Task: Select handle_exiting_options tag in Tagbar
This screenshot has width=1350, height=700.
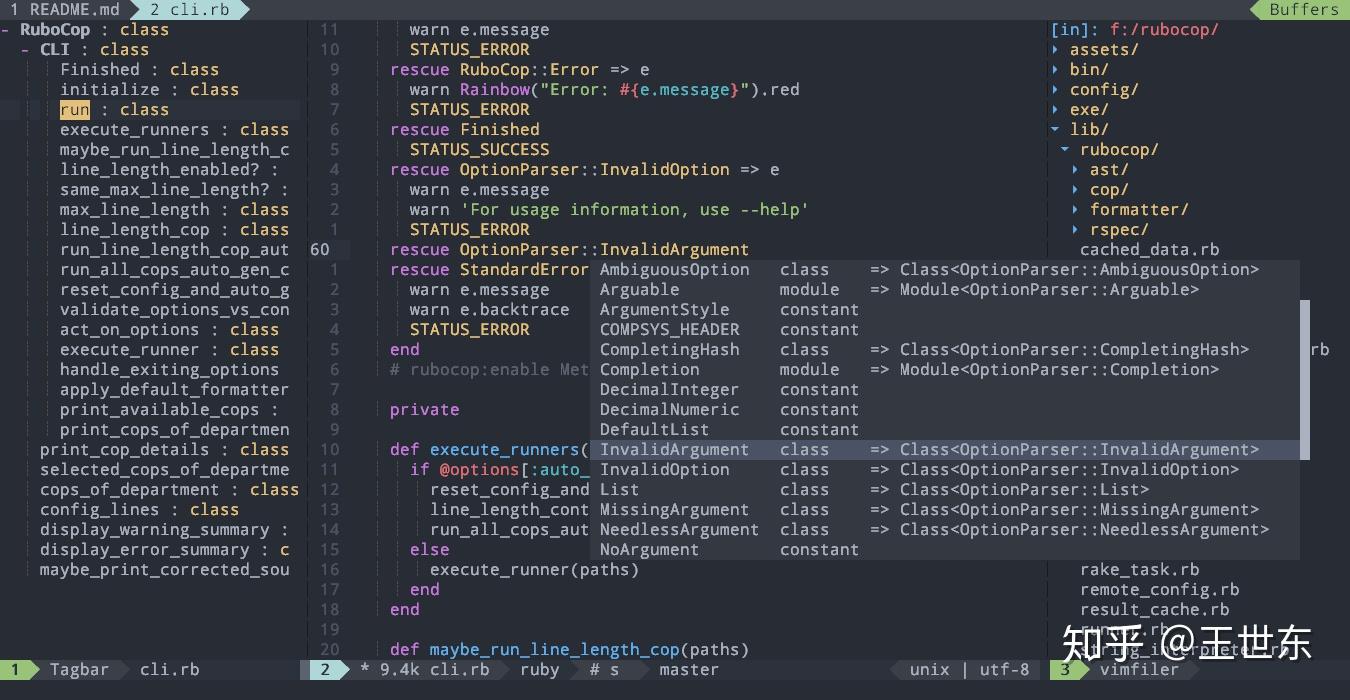Action: click(x=170, y=370)
